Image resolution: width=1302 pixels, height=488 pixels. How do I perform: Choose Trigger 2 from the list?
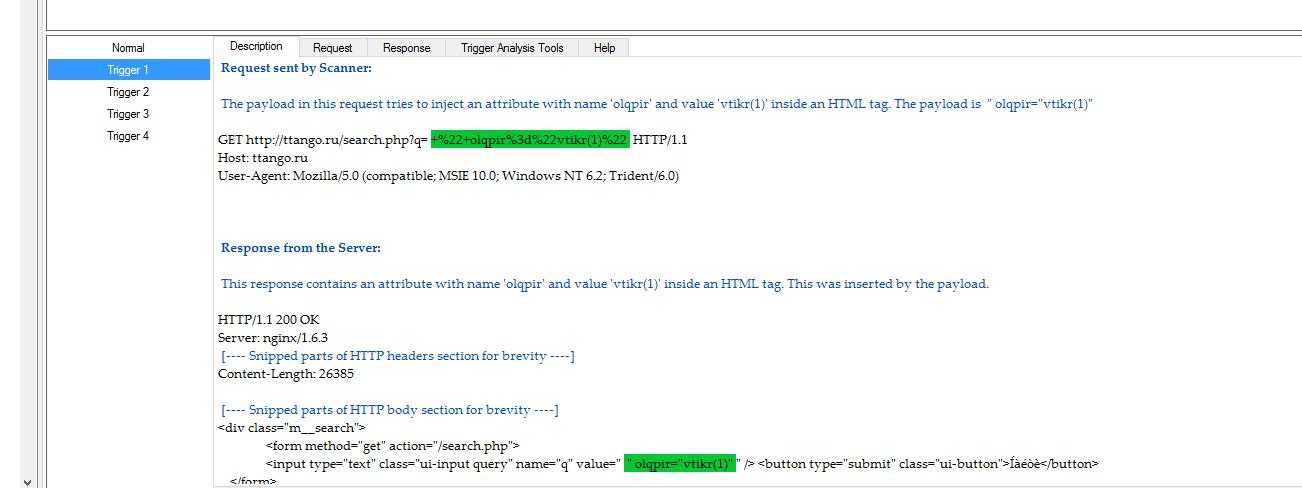pos(128,92)
